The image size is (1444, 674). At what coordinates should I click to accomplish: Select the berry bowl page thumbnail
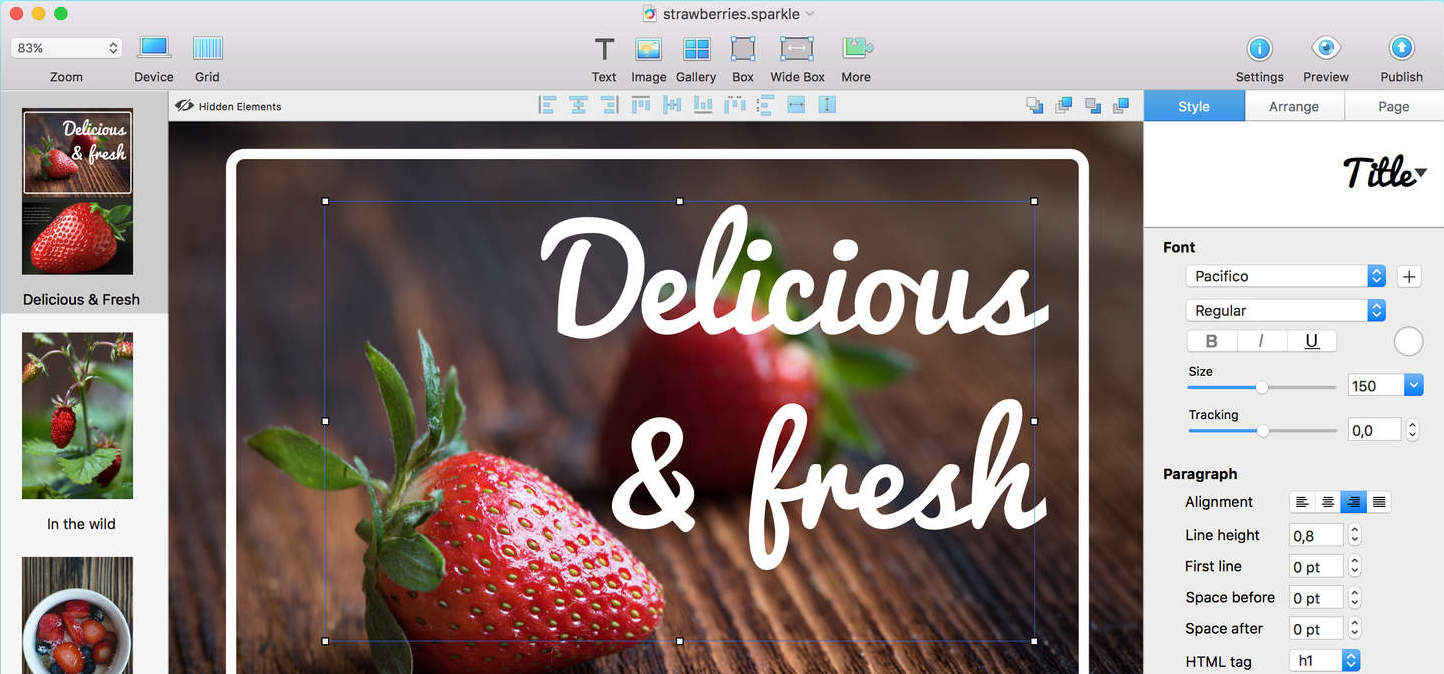click(78, 615)
